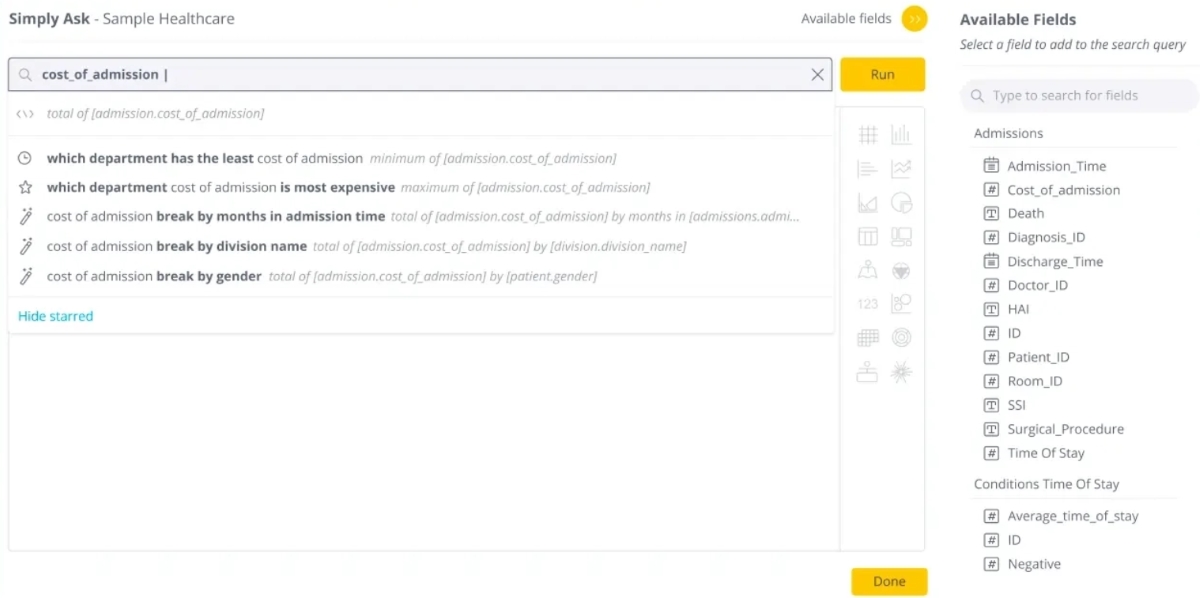
Task: Star the suggestion 'which department has the least cost of admission'
Action: click(24, 158)
